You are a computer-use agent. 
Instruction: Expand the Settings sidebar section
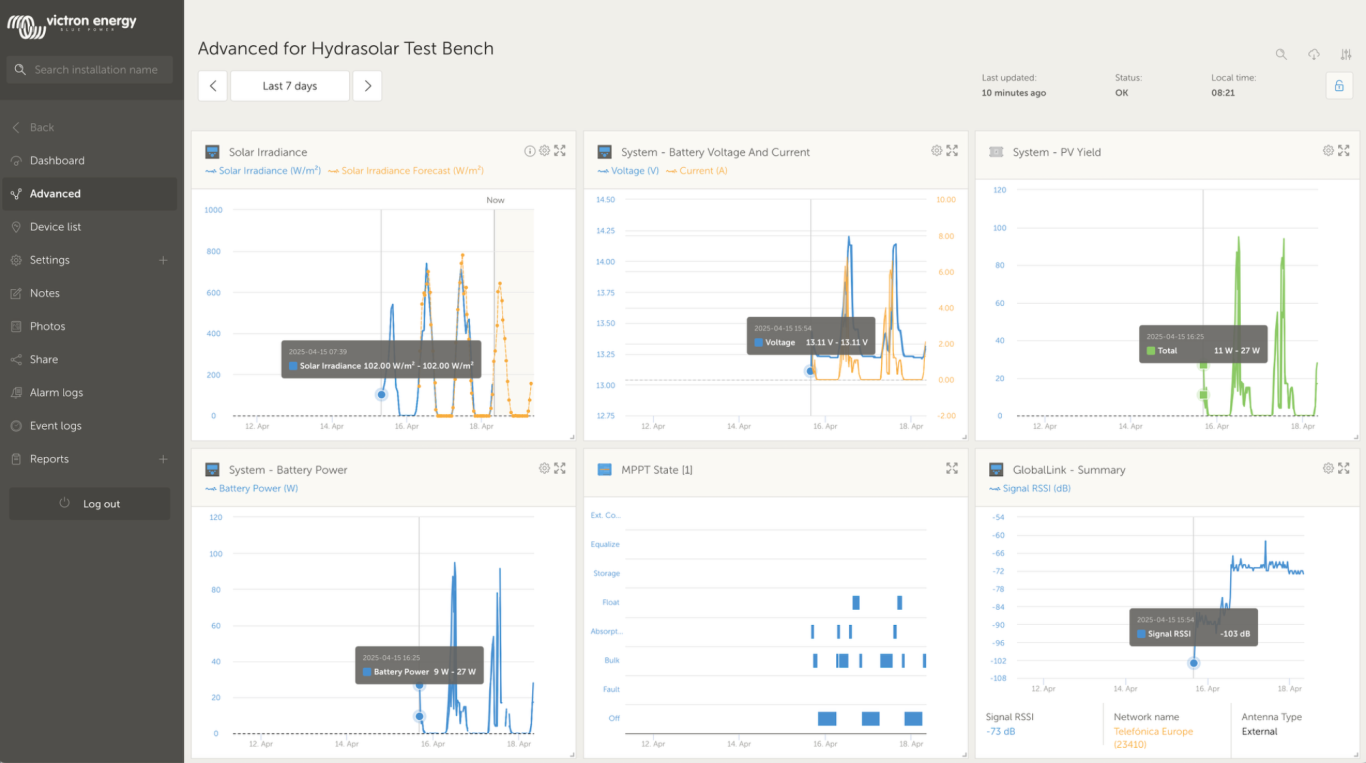tap(163, 260)
